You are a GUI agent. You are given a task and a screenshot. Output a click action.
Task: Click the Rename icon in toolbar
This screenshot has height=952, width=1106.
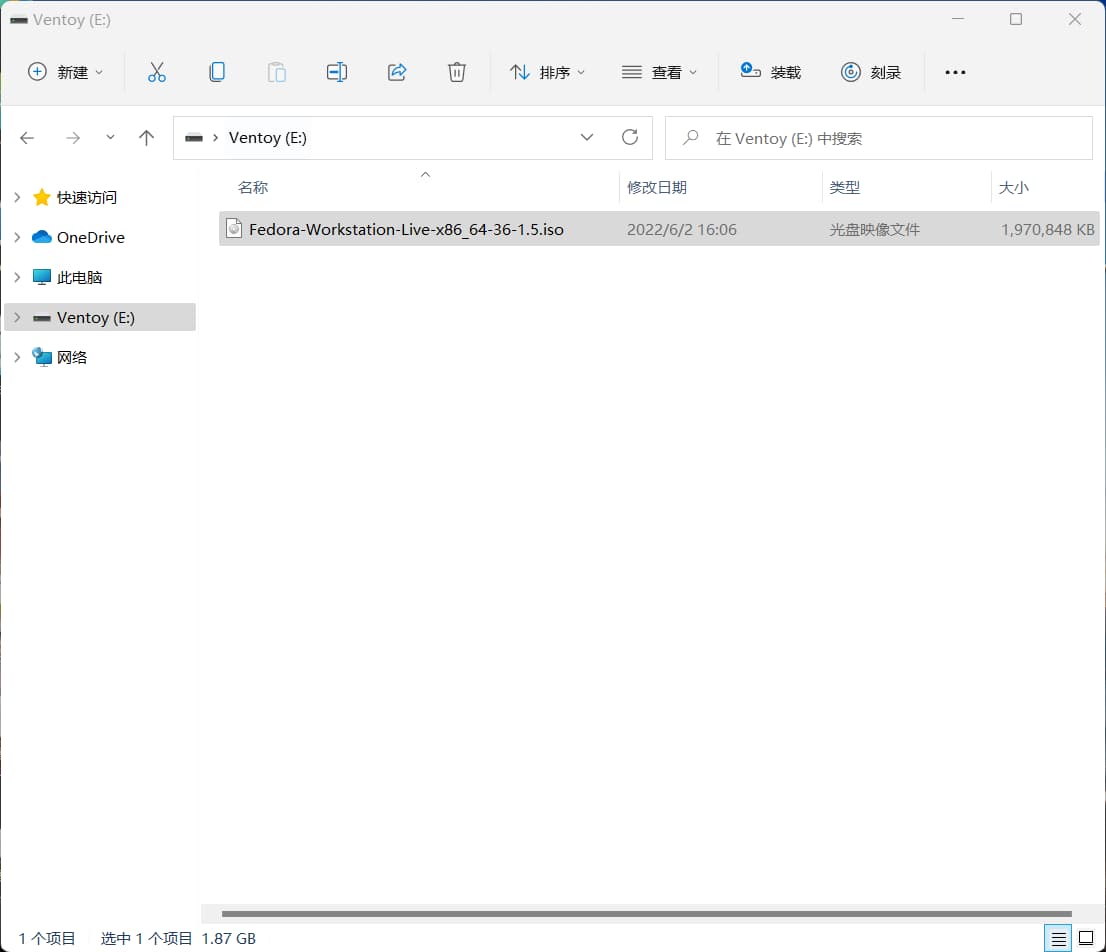click(x=336, y=72)
